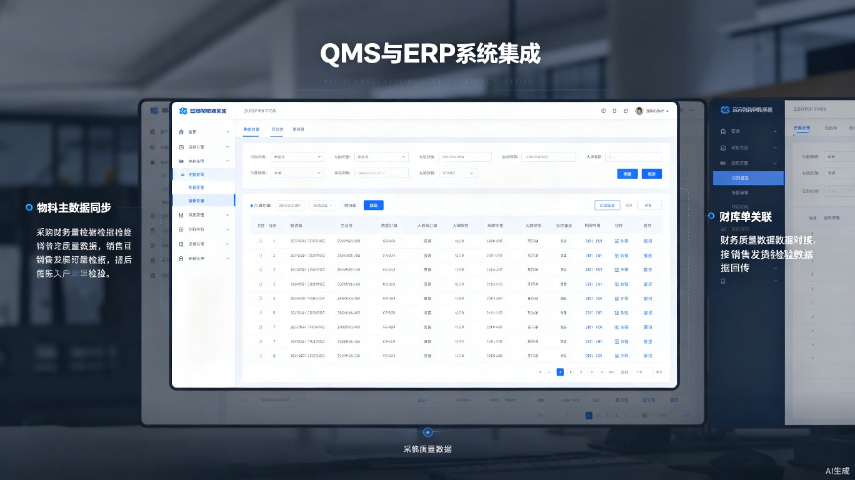855x480 pixels.
Task: Tick the checkbox of the row numbered 4
Action: (x=260, y=298)
